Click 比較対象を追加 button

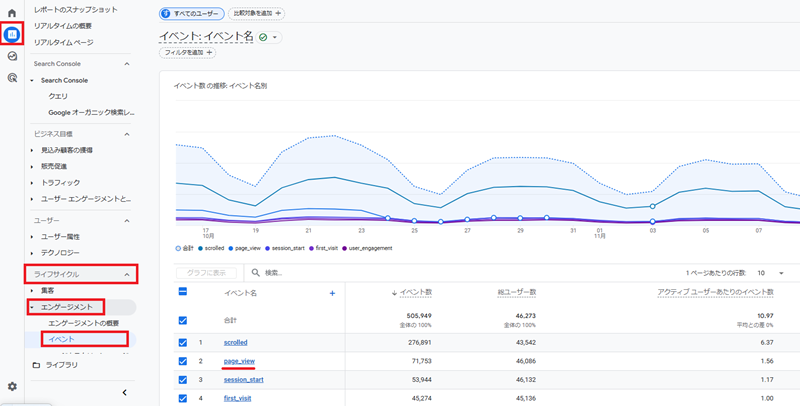257,14
